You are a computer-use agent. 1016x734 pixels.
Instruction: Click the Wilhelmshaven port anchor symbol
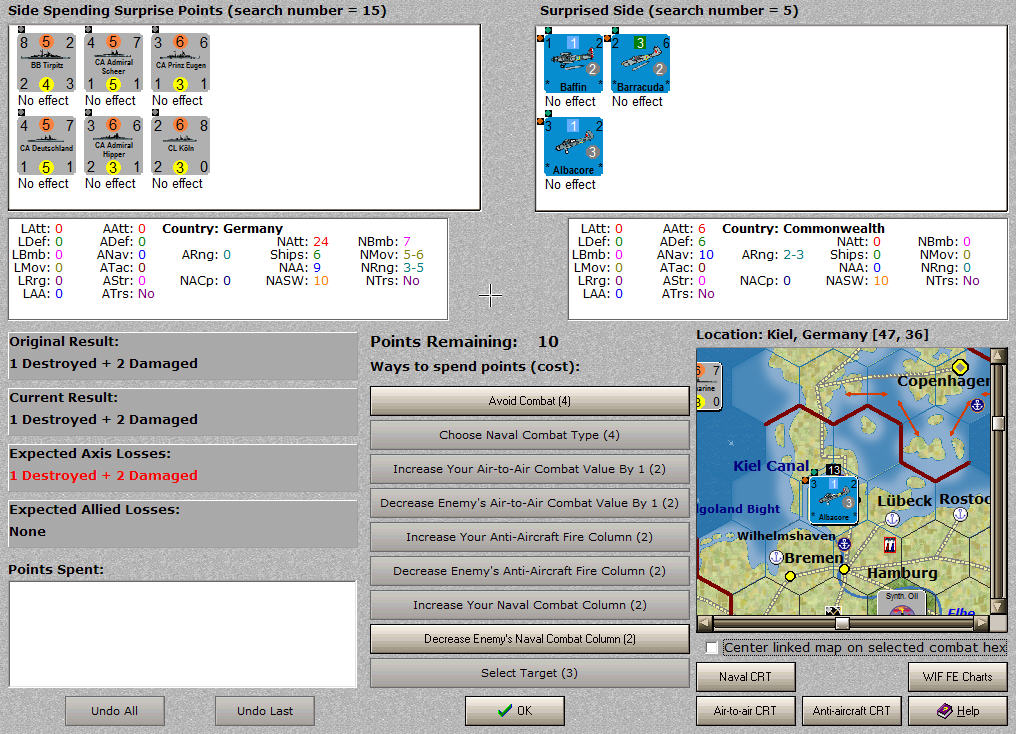[844, 544]
